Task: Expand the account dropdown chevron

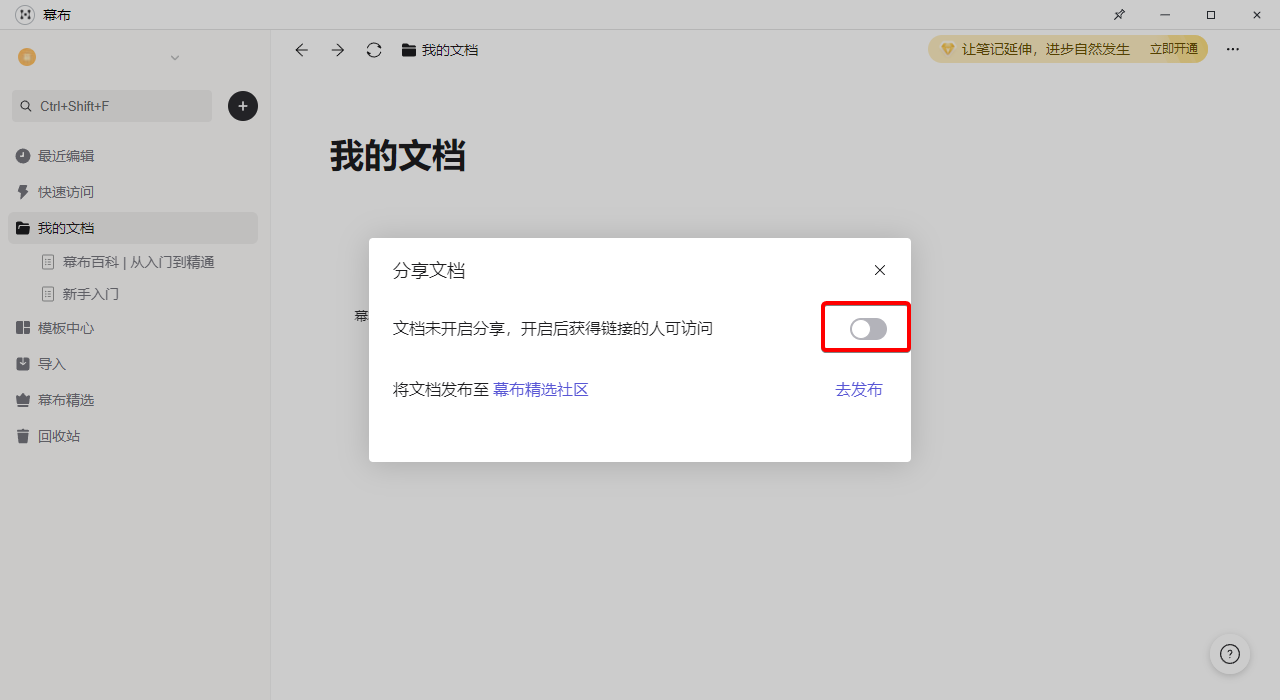Action: click(175, 58)
